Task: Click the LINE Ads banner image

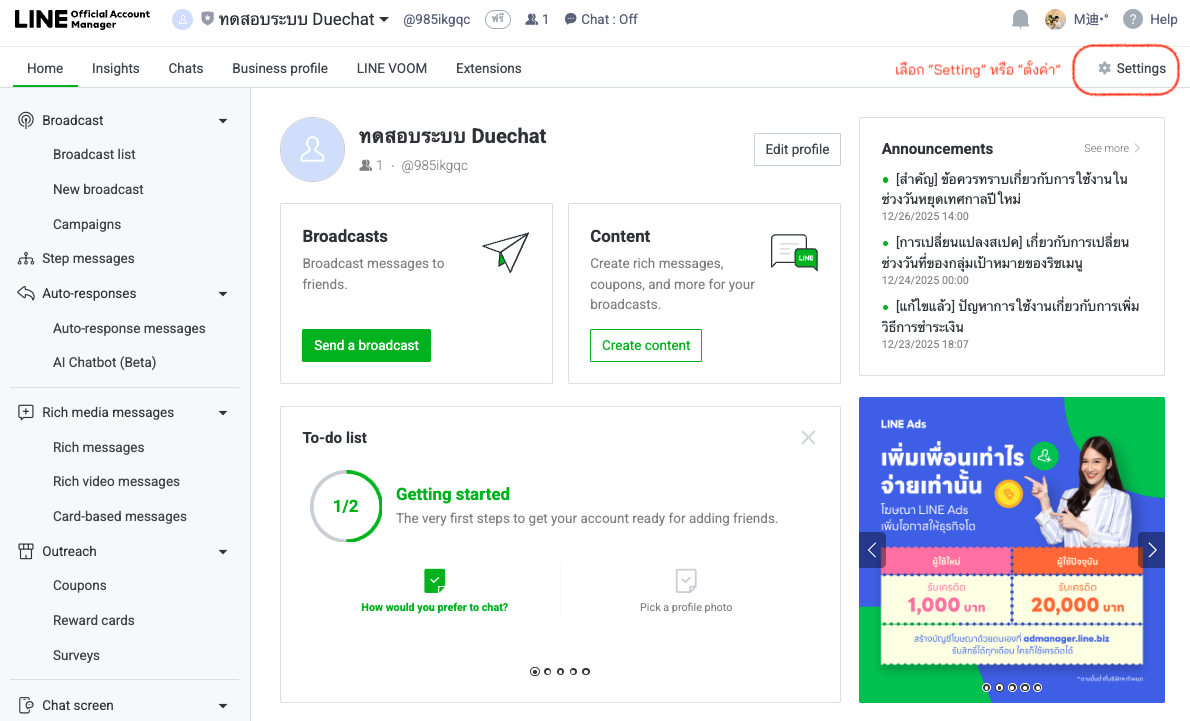Action: [x=1012, y=549]
